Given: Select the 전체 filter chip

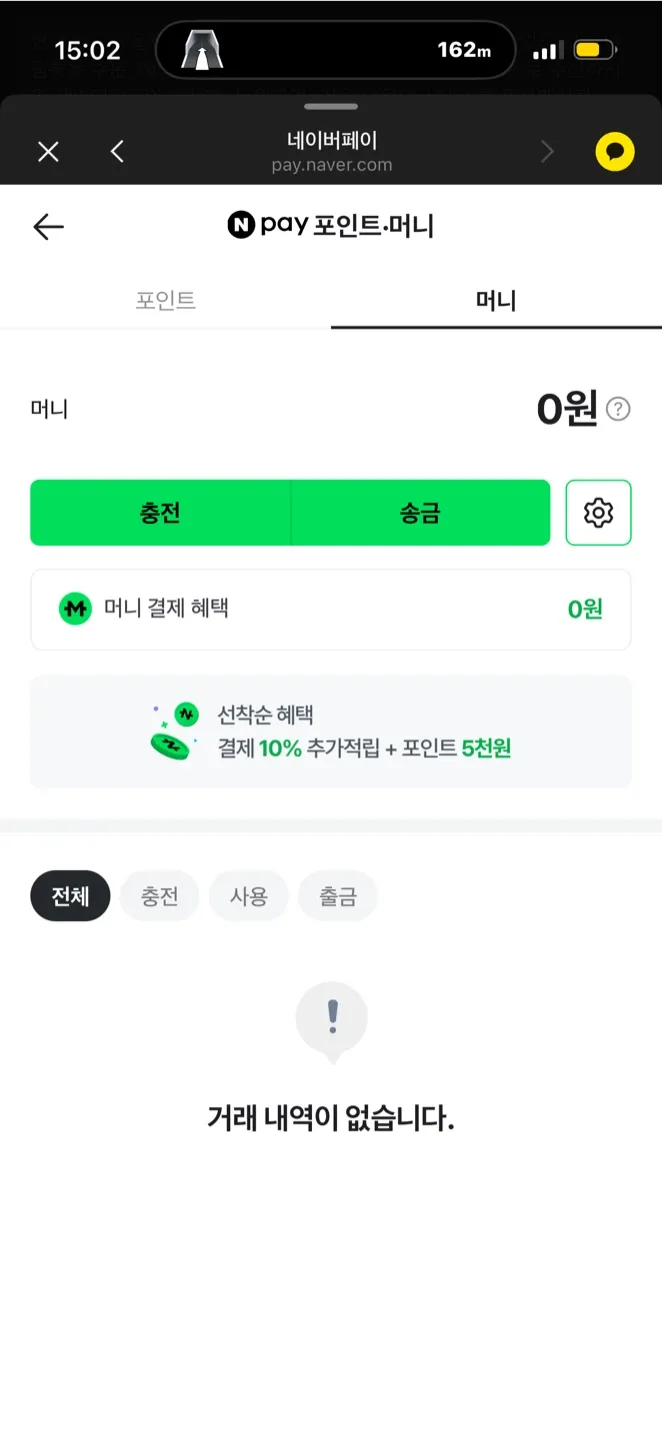Looking at the screenshot, I should pyautogui.click(x=70, y=896).
